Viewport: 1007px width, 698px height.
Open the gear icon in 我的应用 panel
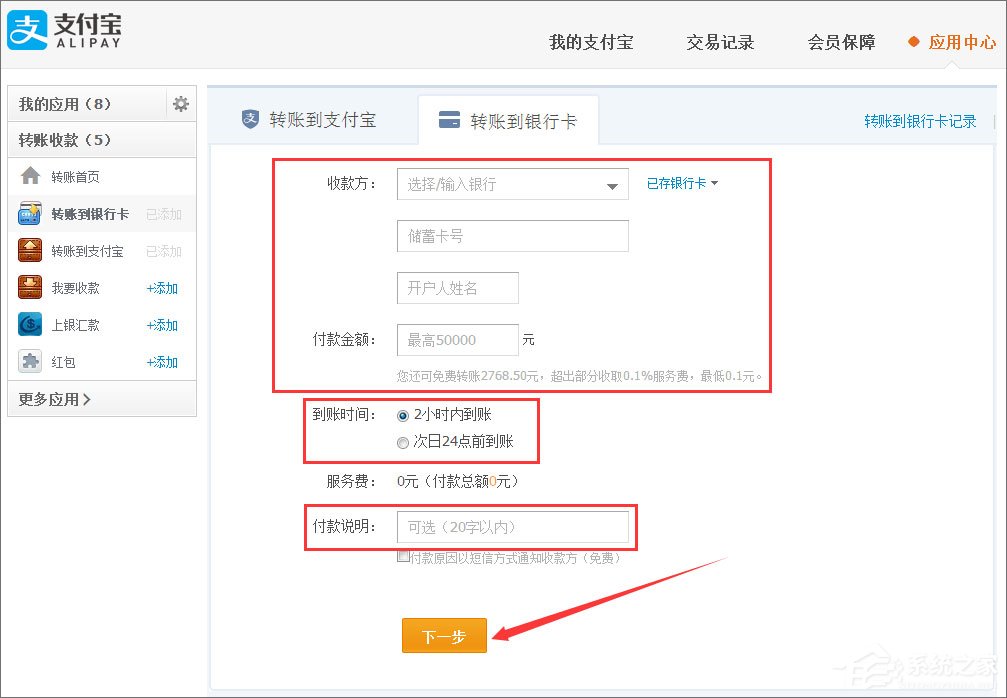[182, 103]
